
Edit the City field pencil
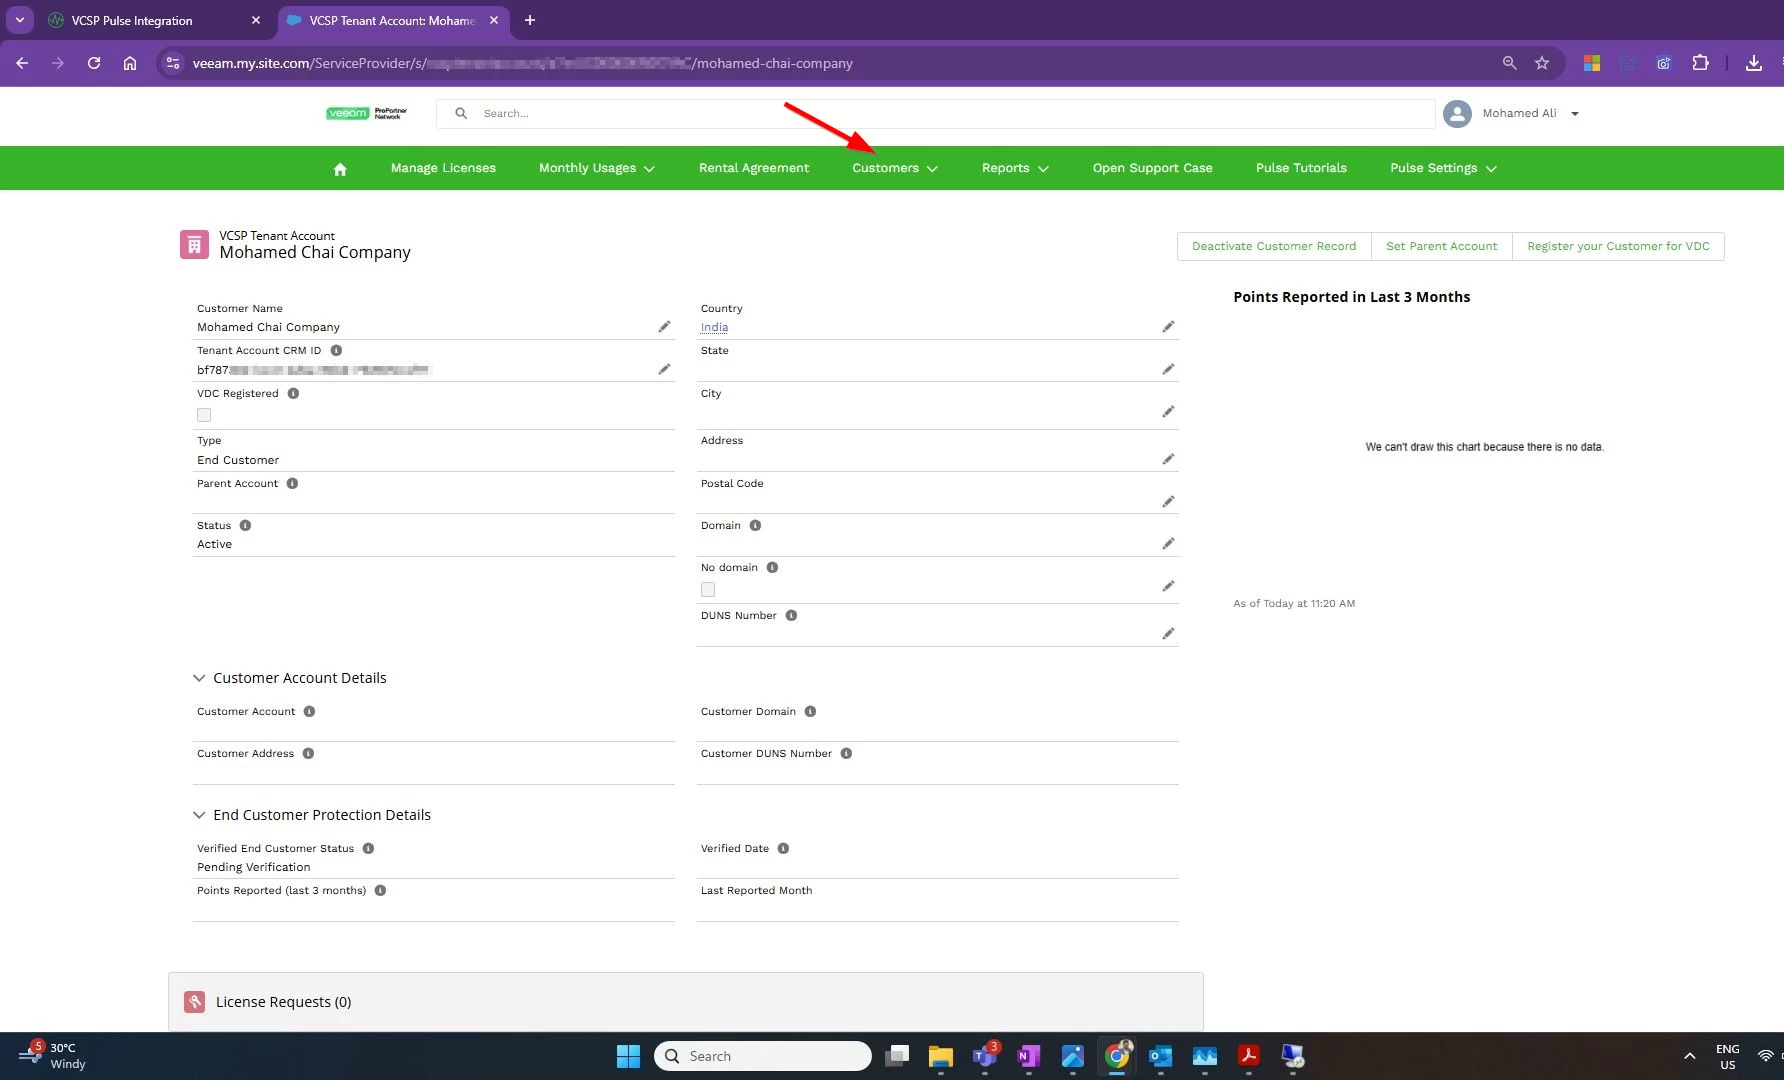click(1168, 412)
